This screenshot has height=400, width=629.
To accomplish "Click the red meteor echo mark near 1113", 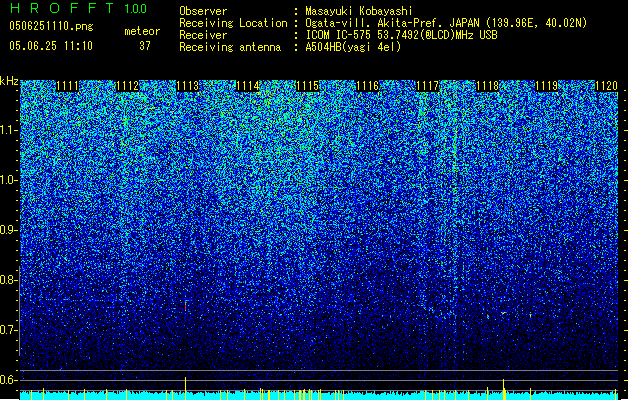I will [x=186, y=306].
